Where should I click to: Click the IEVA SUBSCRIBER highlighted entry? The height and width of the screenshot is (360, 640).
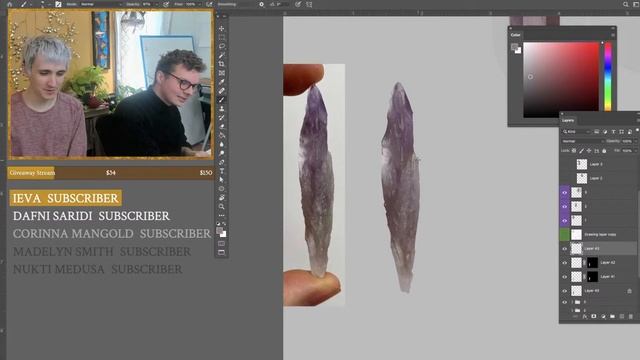[x=66, y=198]
